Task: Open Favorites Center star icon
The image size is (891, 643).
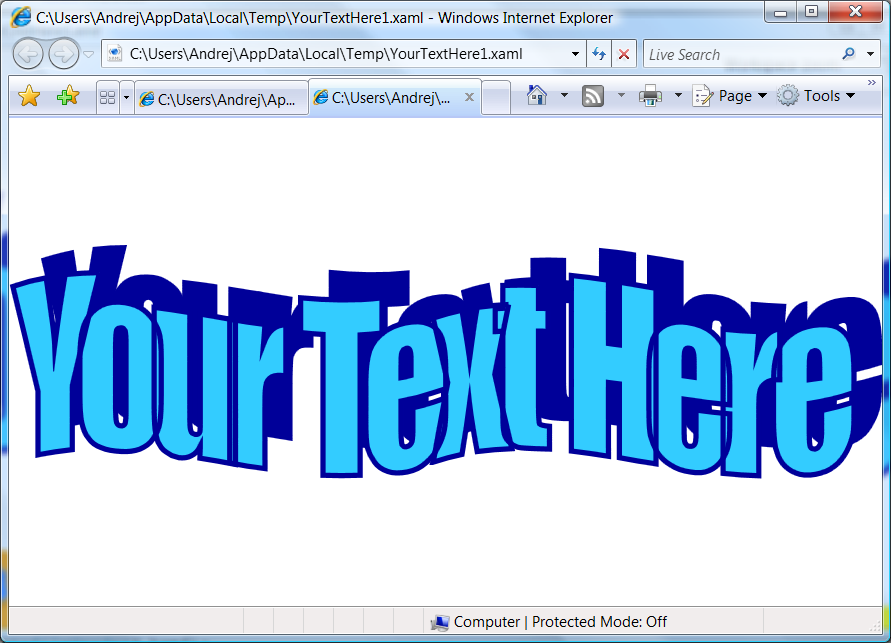Action: (x=29, y=96)
